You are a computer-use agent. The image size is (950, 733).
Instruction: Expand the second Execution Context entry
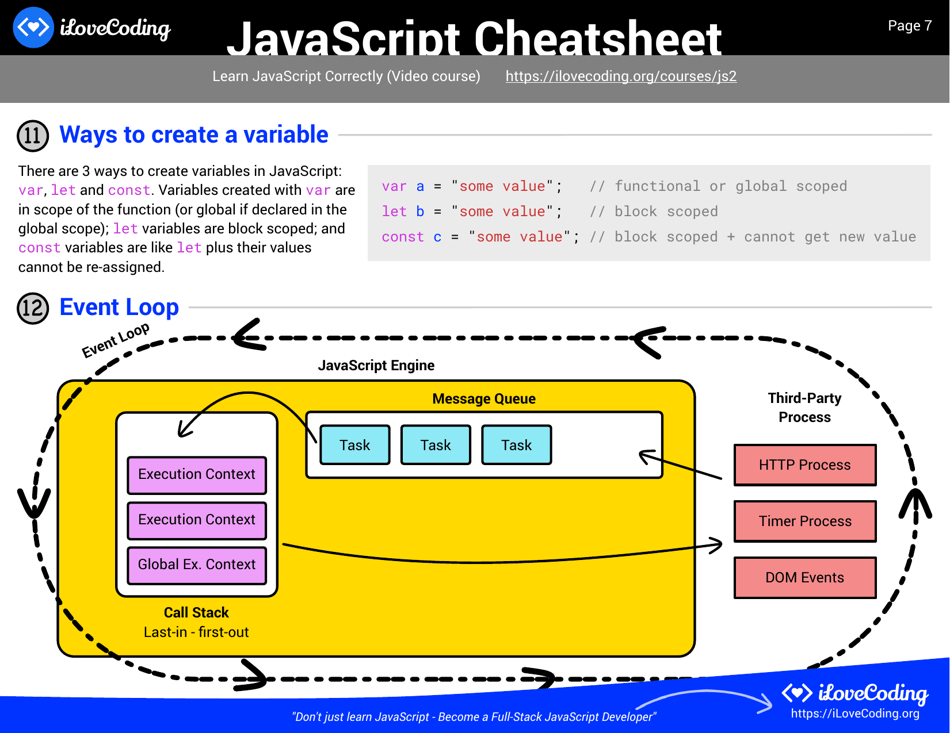coord(196,520)
